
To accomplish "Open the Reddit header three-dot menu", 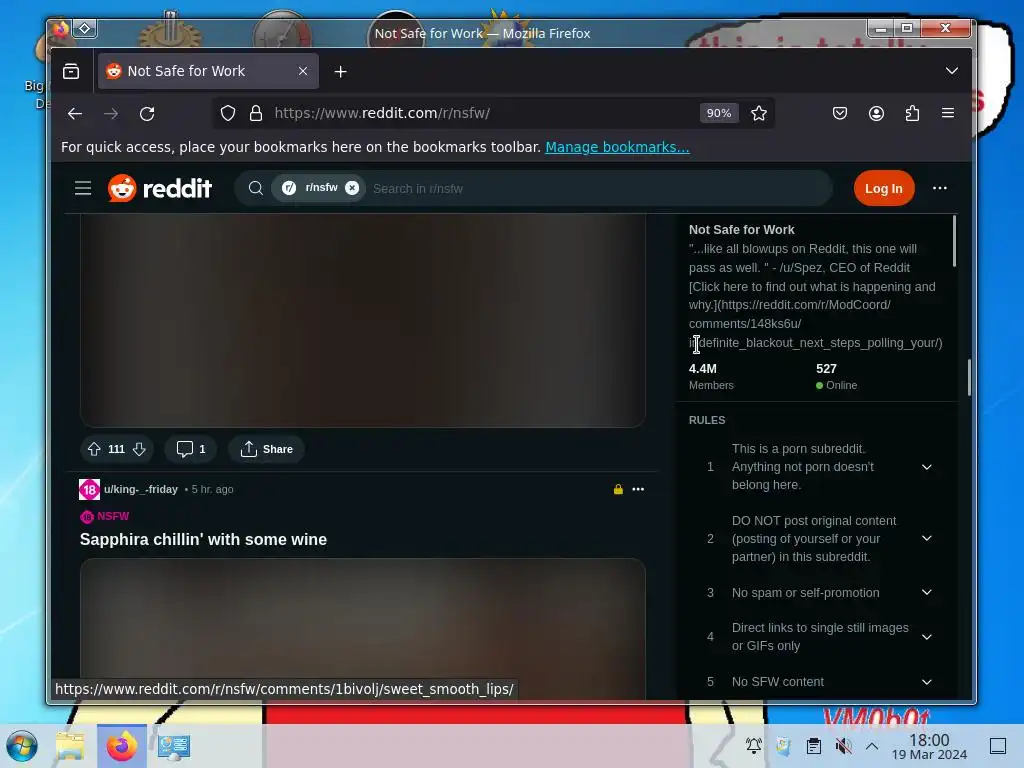I will (x=940, y=188).
